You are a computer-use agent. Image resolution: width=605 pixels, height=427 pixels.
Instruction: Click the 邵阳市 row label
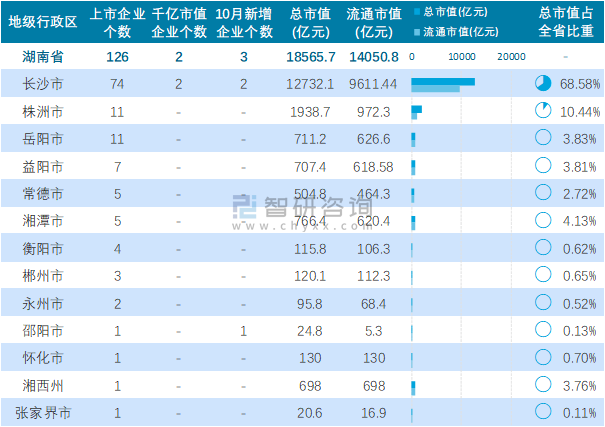coord(42,329)
